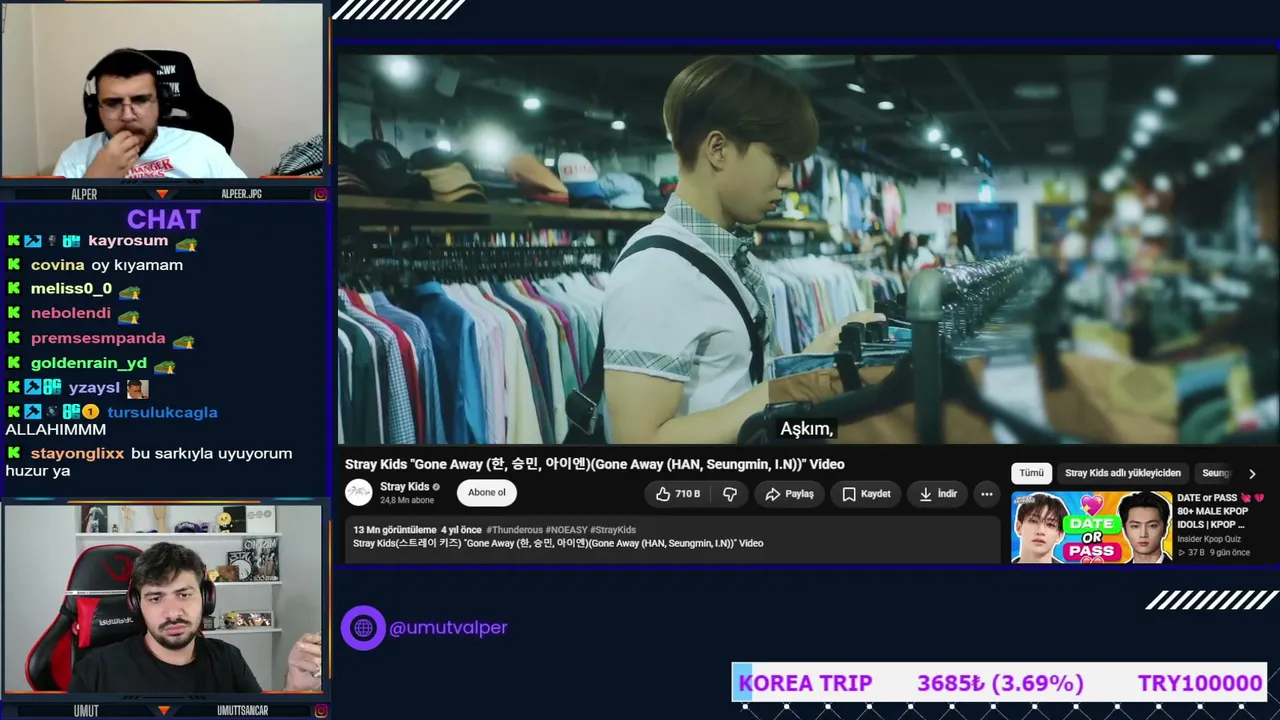Click the frog emote next to nebolendi
The width and height of the screenshot is (1280, 720).
(x=128, y=315)
